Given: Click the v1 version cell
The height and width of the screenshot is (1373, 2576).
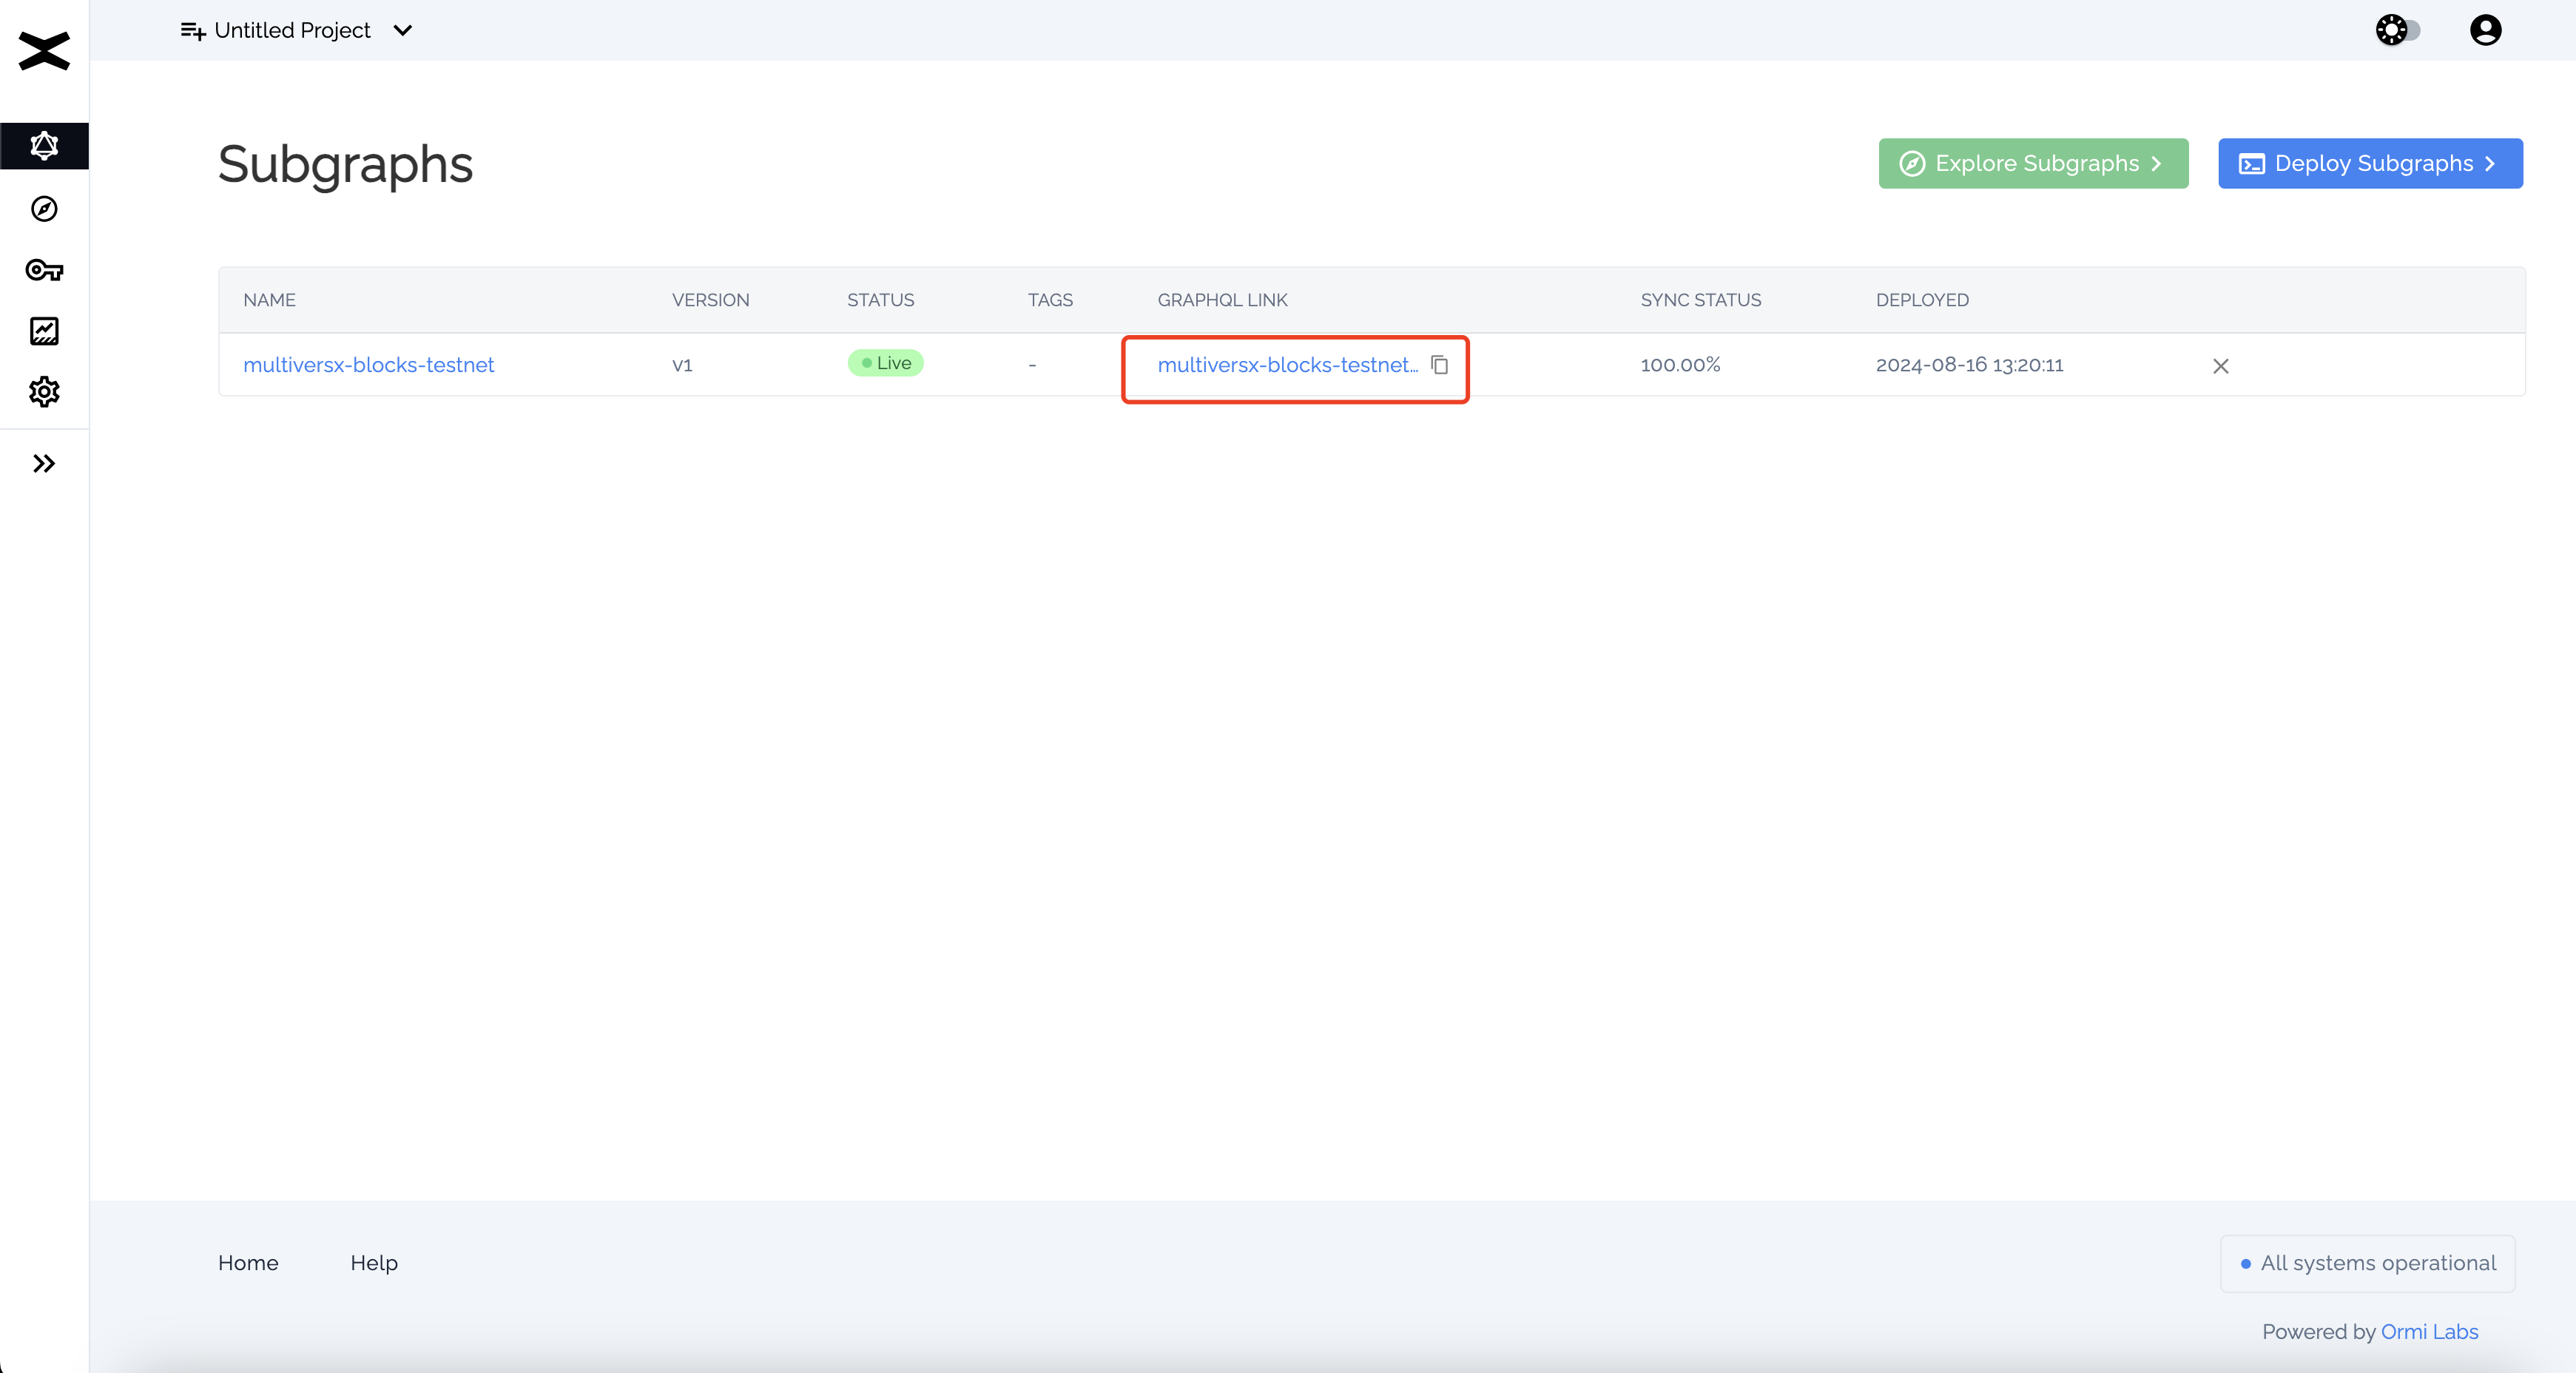Looking at the screenshot, I should [682, 365].
